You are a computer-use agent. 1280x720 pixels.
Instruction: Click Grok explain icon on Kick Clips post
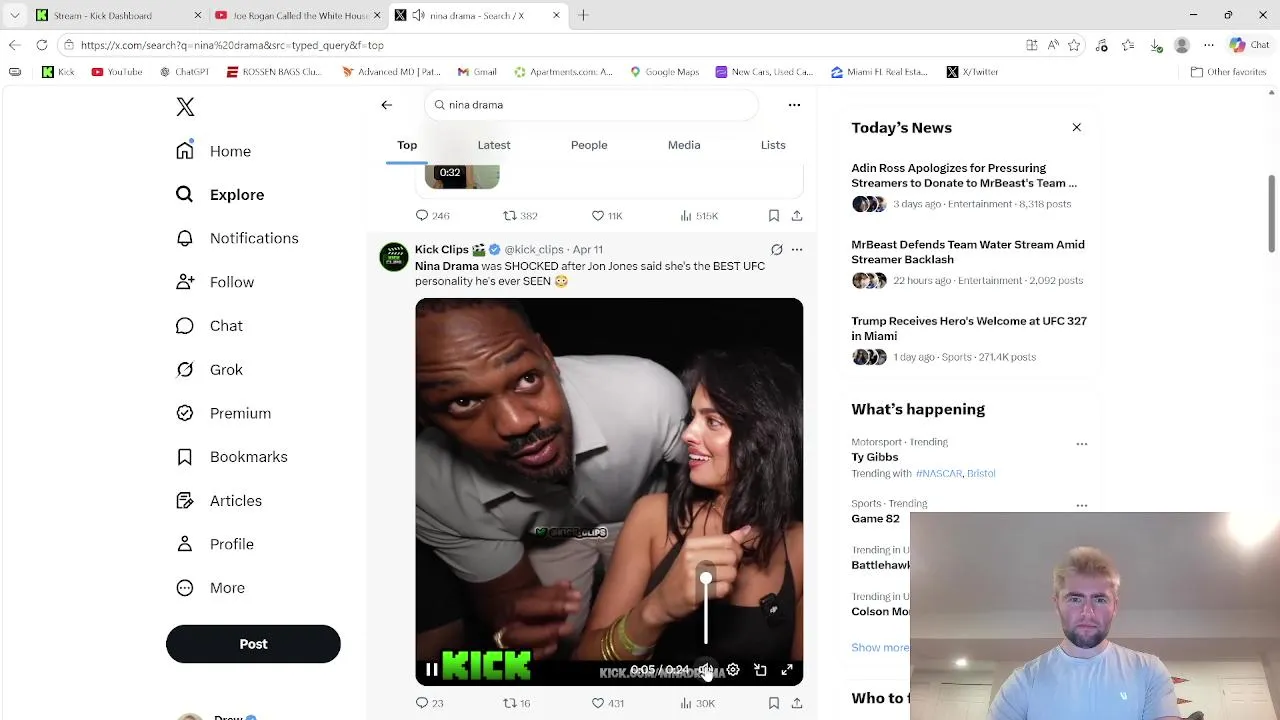click(777, 250)
